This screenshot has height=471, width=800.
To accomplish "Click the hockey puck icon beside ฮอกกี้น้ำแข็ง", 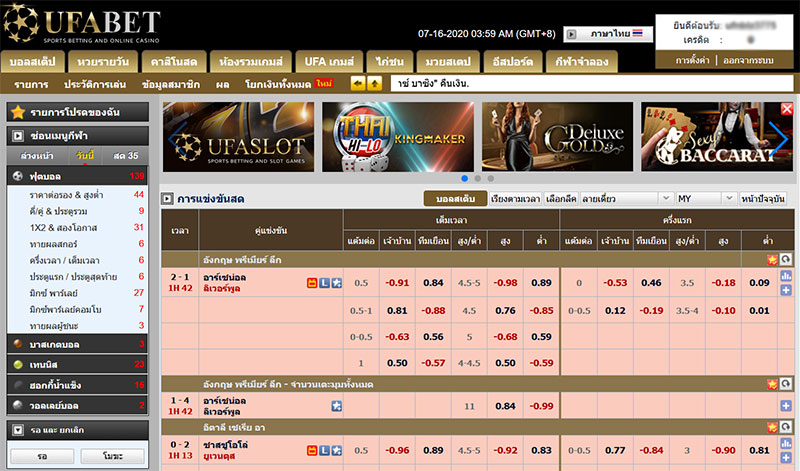I will coord(18,385).
